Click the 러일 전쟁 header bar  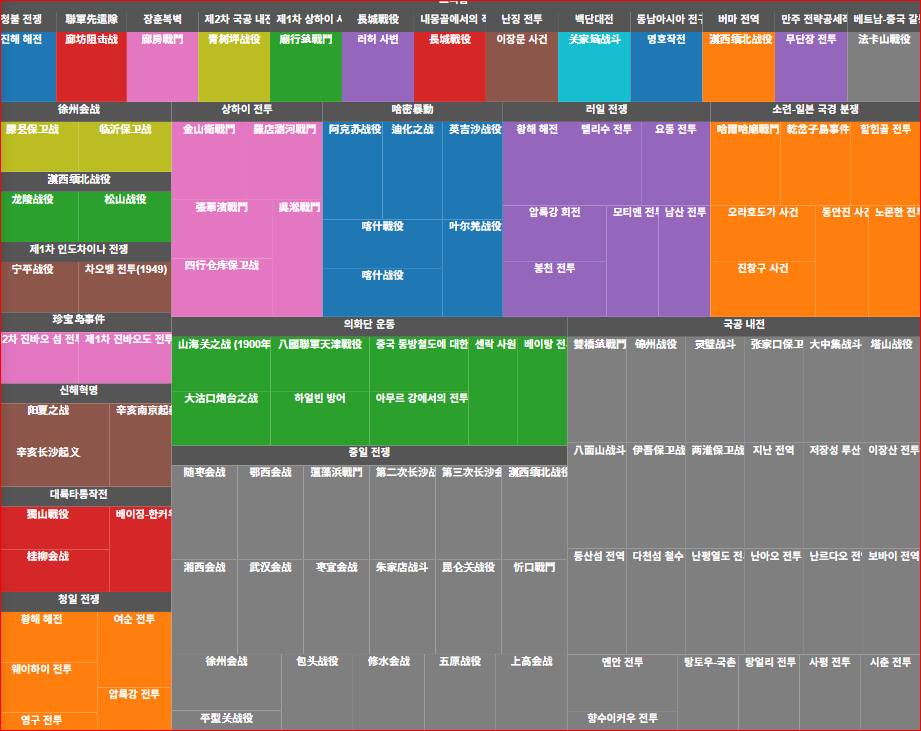click(606, 109)
